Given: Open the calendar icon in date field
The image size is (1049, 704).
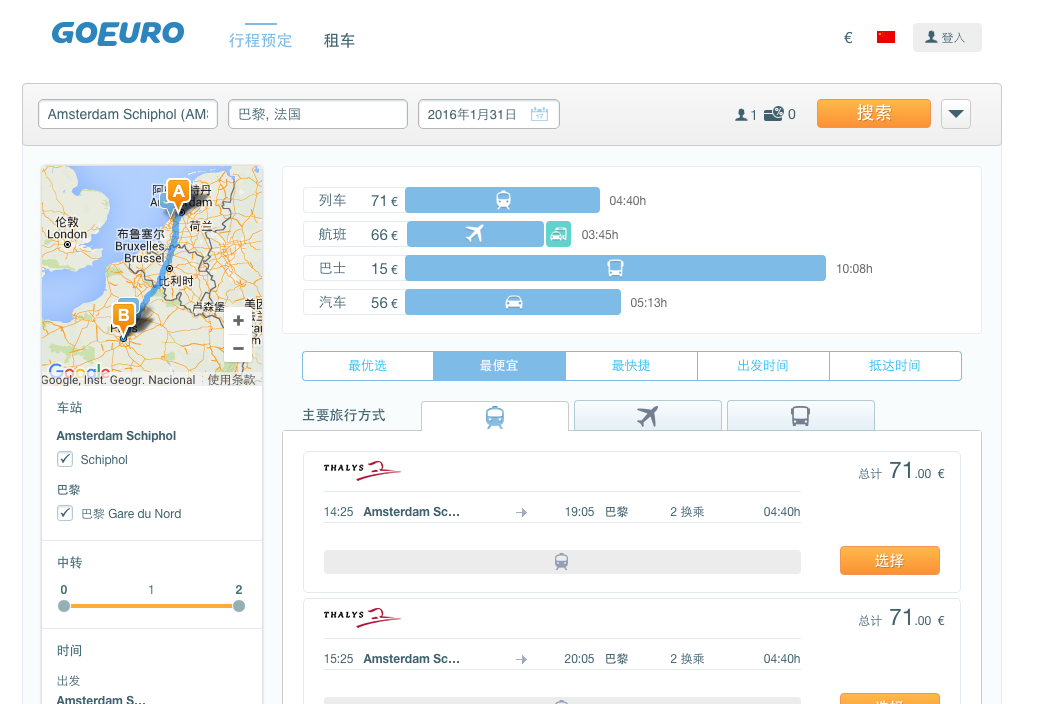Looking at the screenshot, I should 539,114.
